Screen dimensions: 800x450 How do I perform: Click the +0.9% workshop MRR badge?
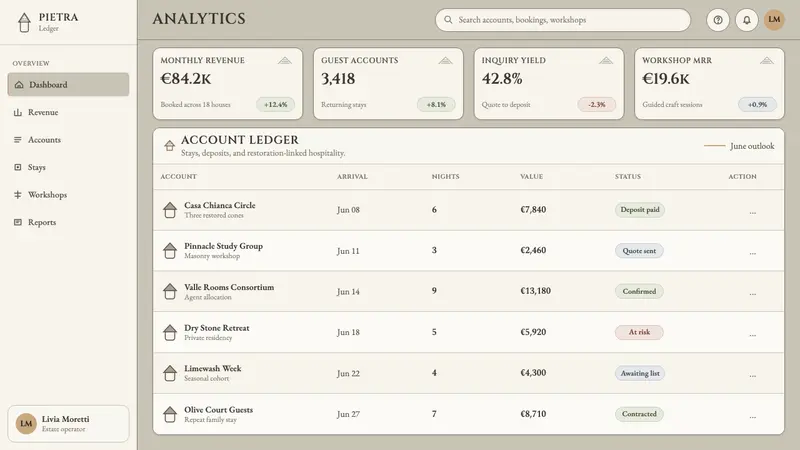pos(757,105)
